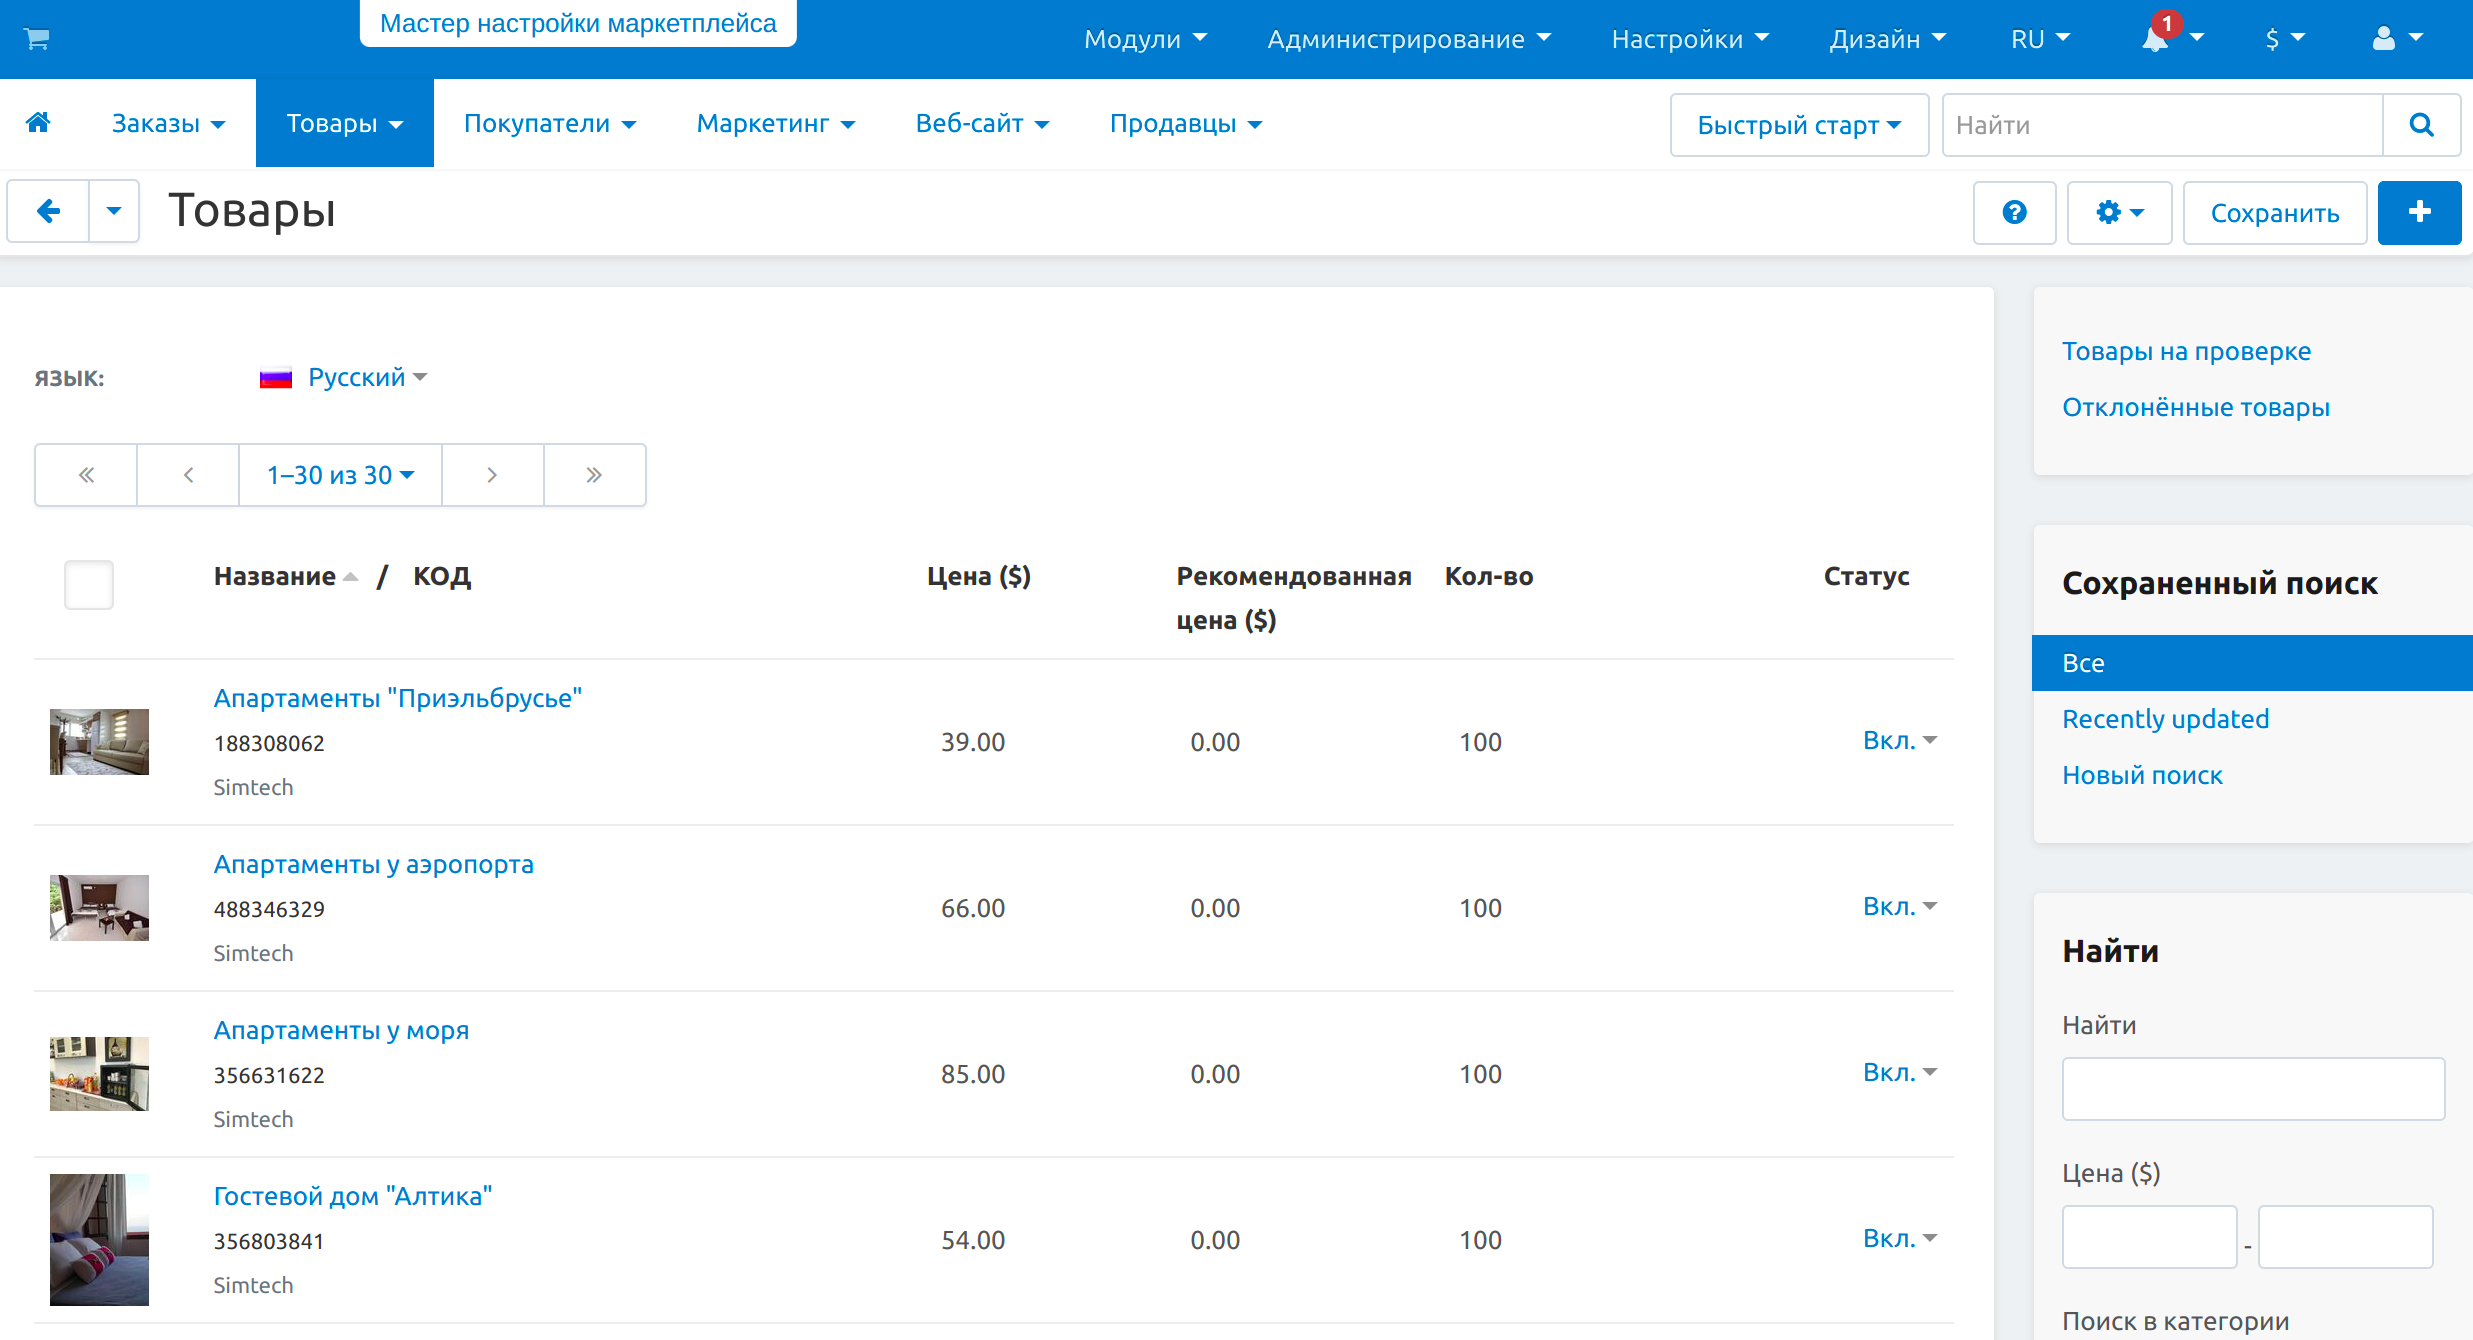Open the Маркетинг menu
2473x1340 pixels.
[775, 123]
